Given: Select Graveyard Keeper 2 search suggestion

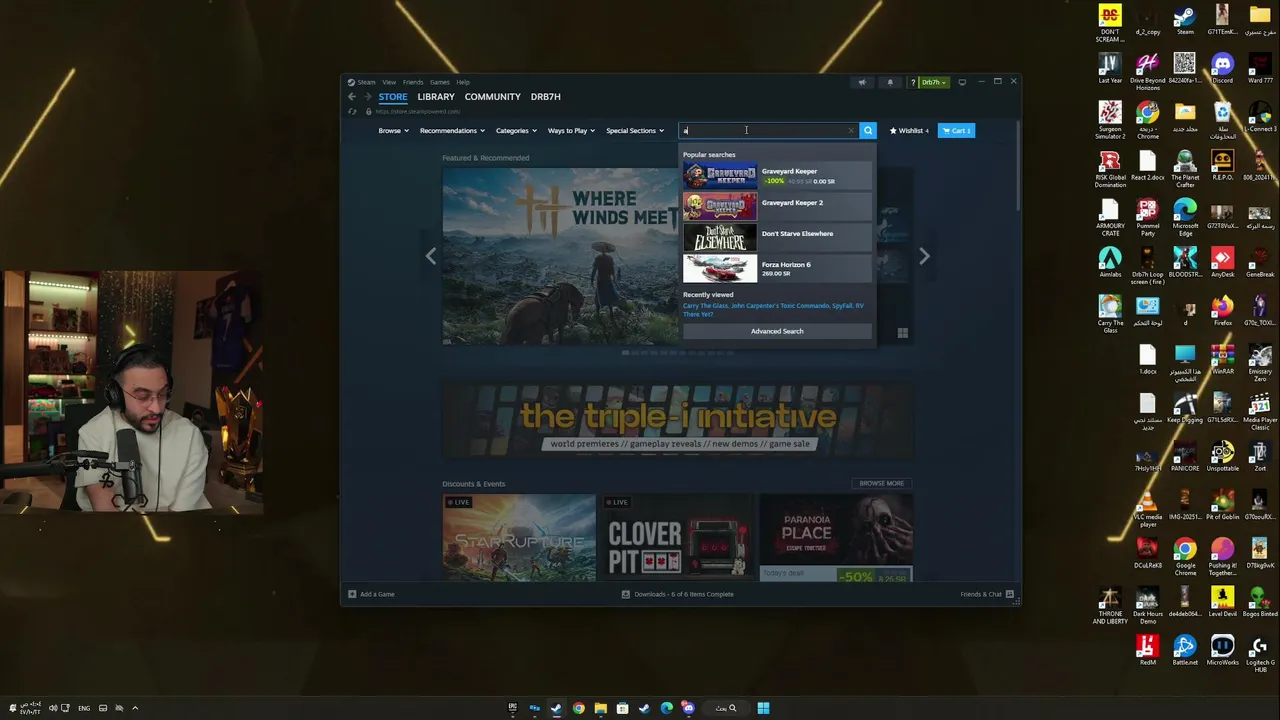Looking at the screenshot, I should 777,207.
